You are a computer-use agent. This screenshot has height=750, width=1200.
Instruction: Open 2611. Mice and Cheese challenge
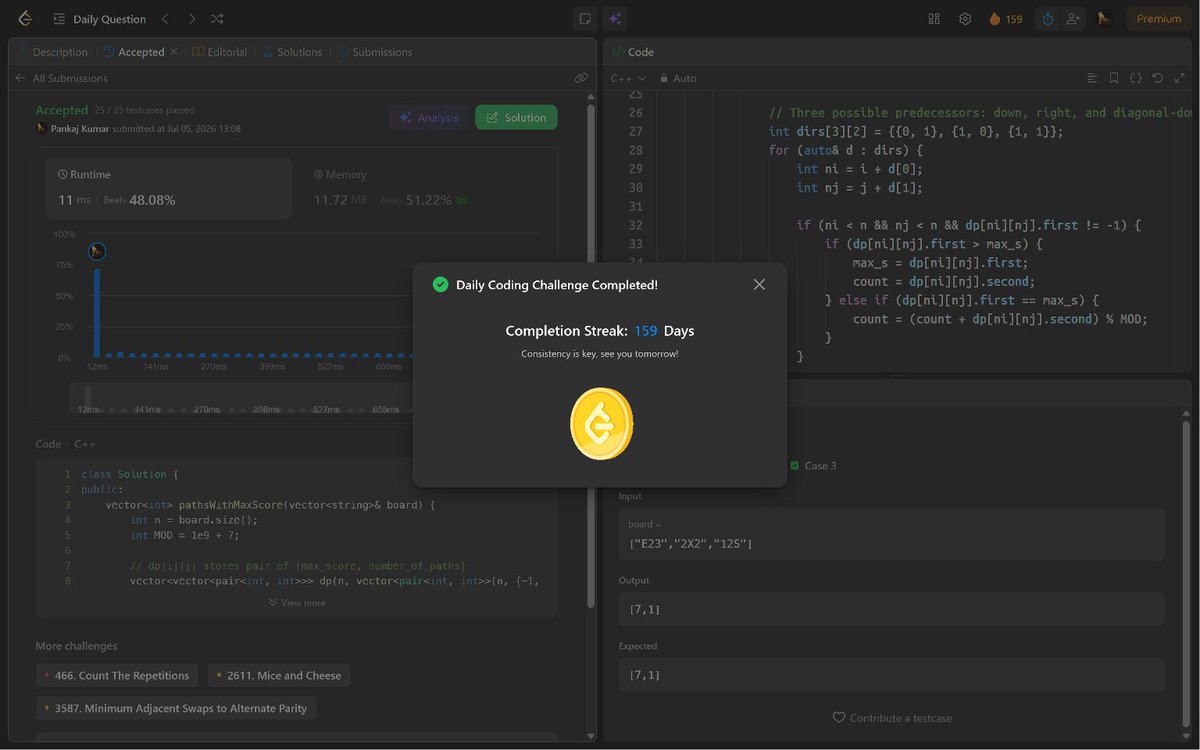[279, 676]
